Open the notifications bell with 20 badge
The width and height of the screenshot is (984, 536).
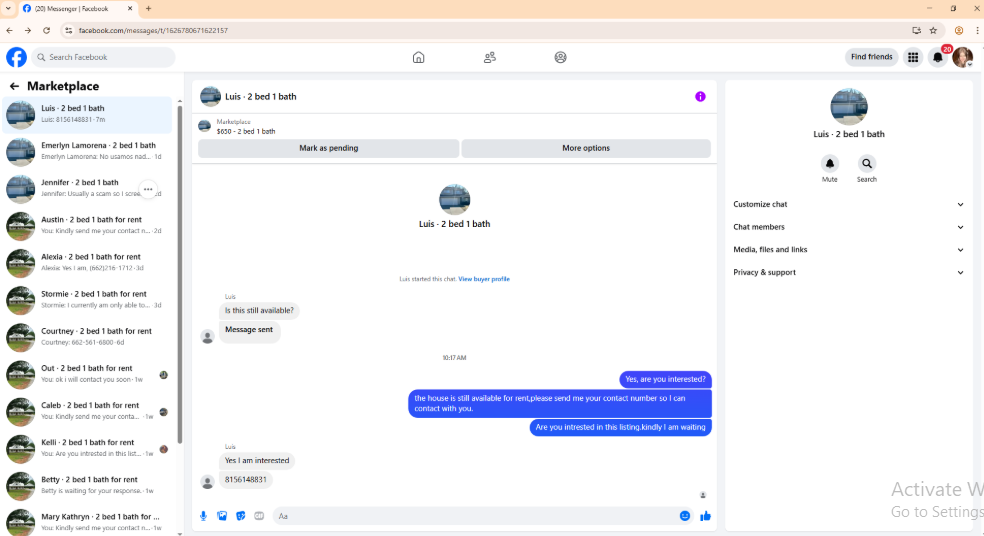point(938,57)
